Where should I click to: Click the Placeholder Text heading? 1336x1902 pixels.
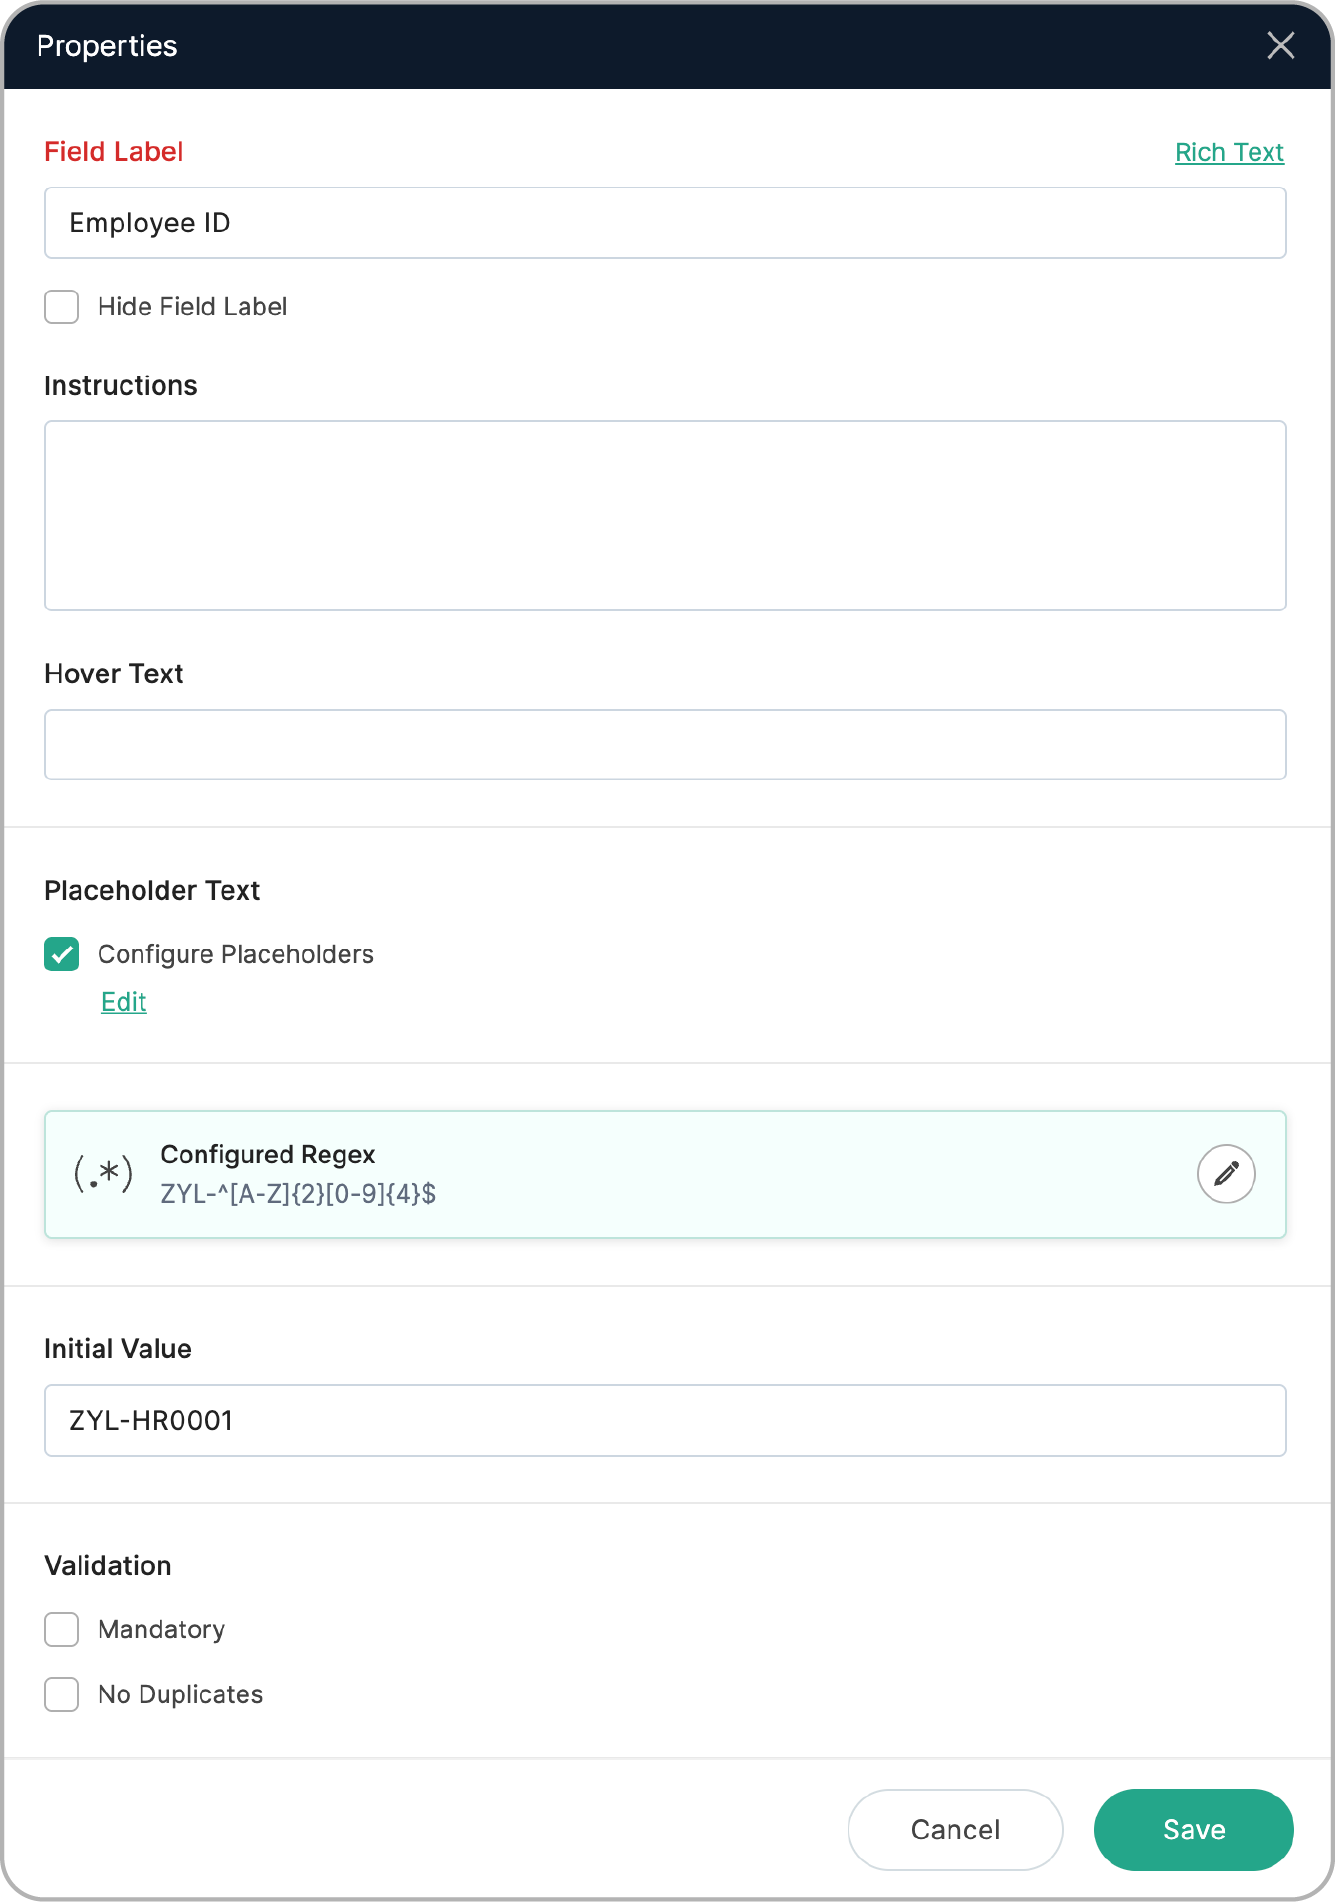(x=152, y=890)
